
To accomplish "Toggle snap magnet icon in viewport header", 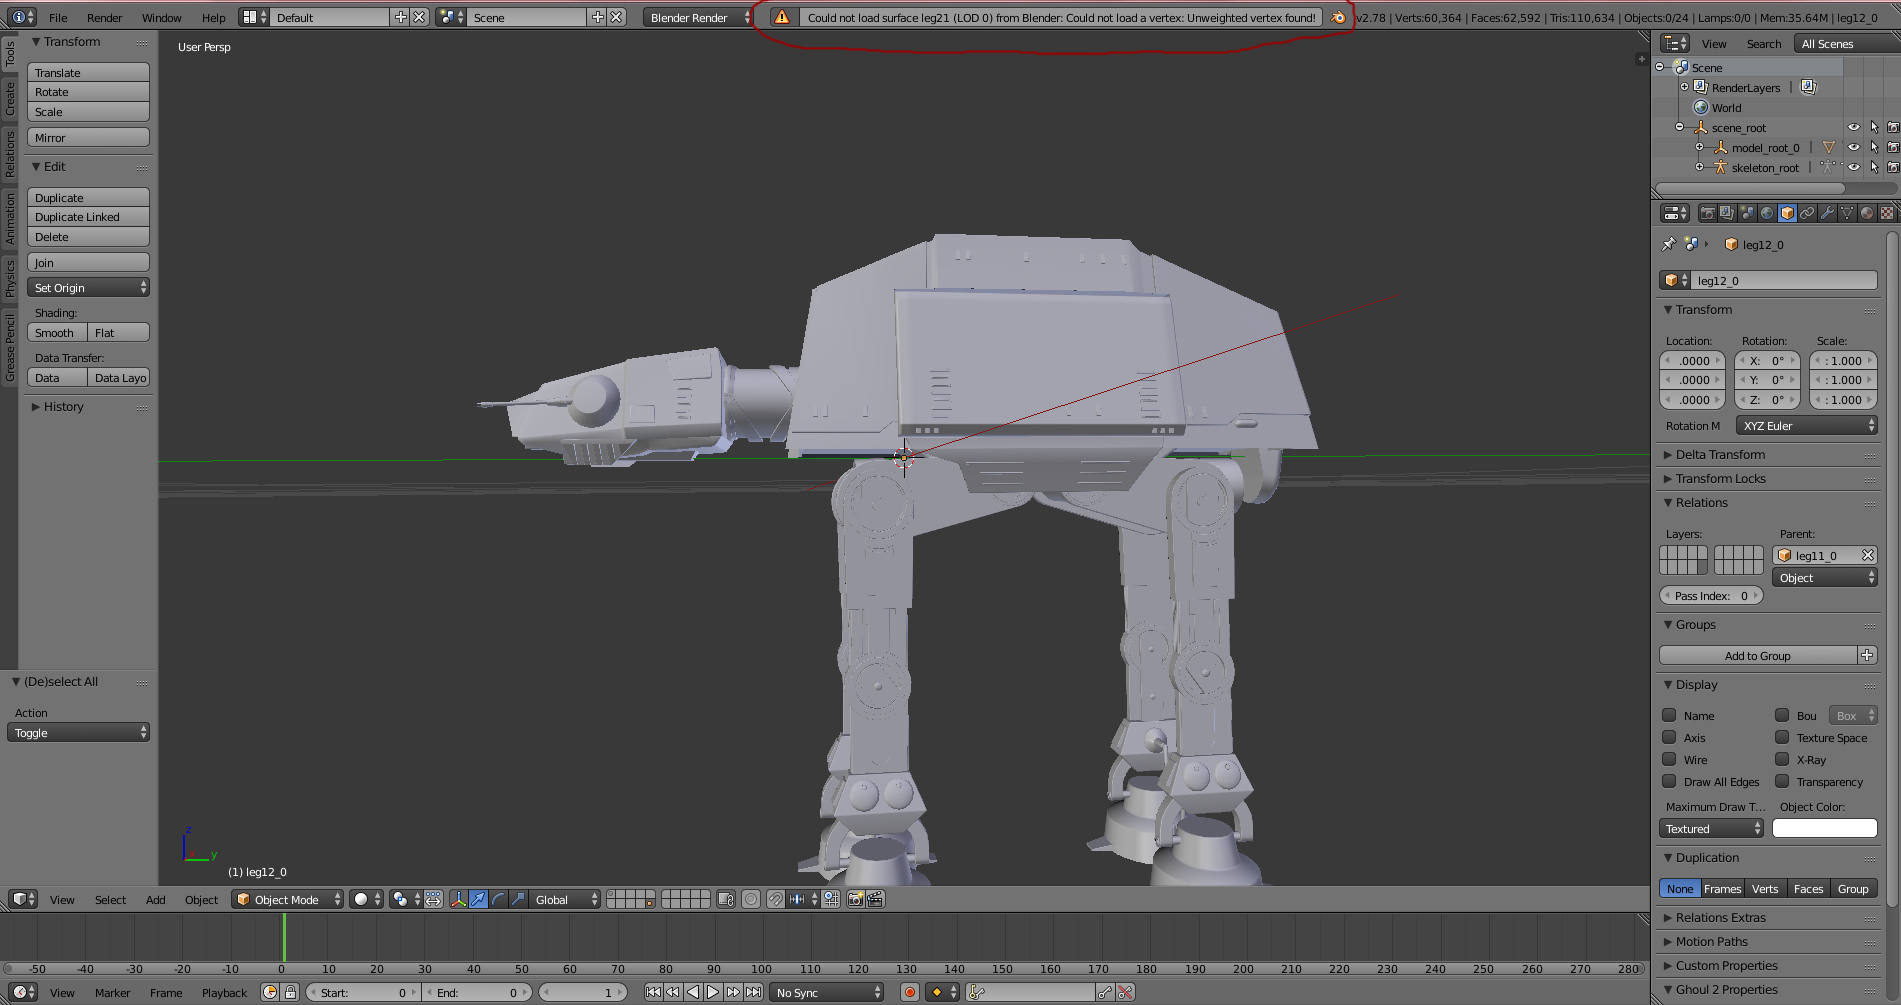I will 776,899.
